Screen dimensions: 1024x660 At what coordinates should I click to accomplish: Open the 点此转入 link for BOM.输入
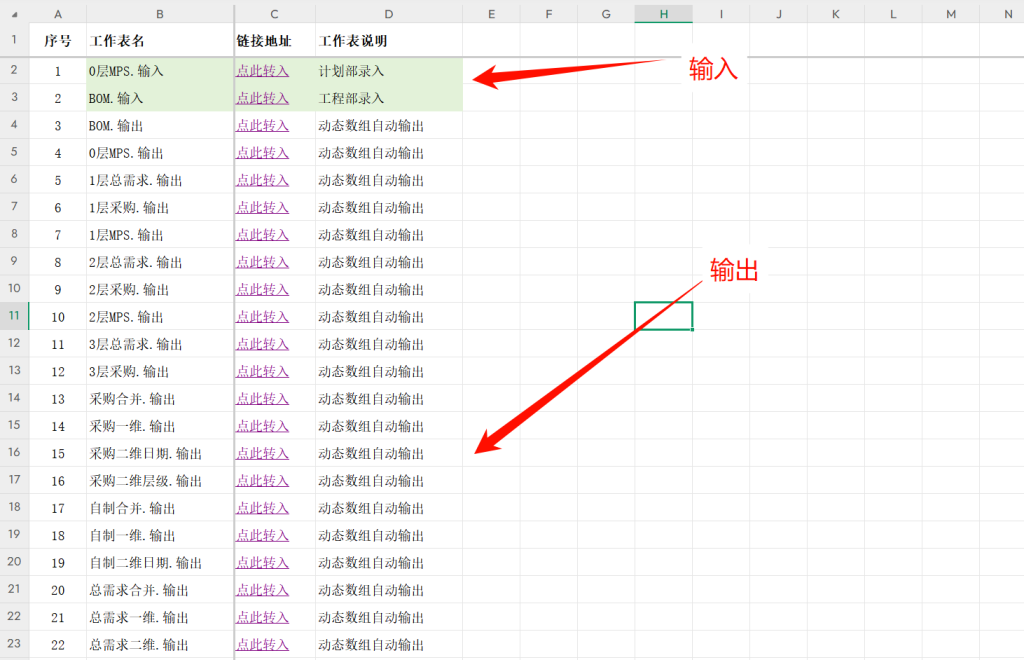262,99
